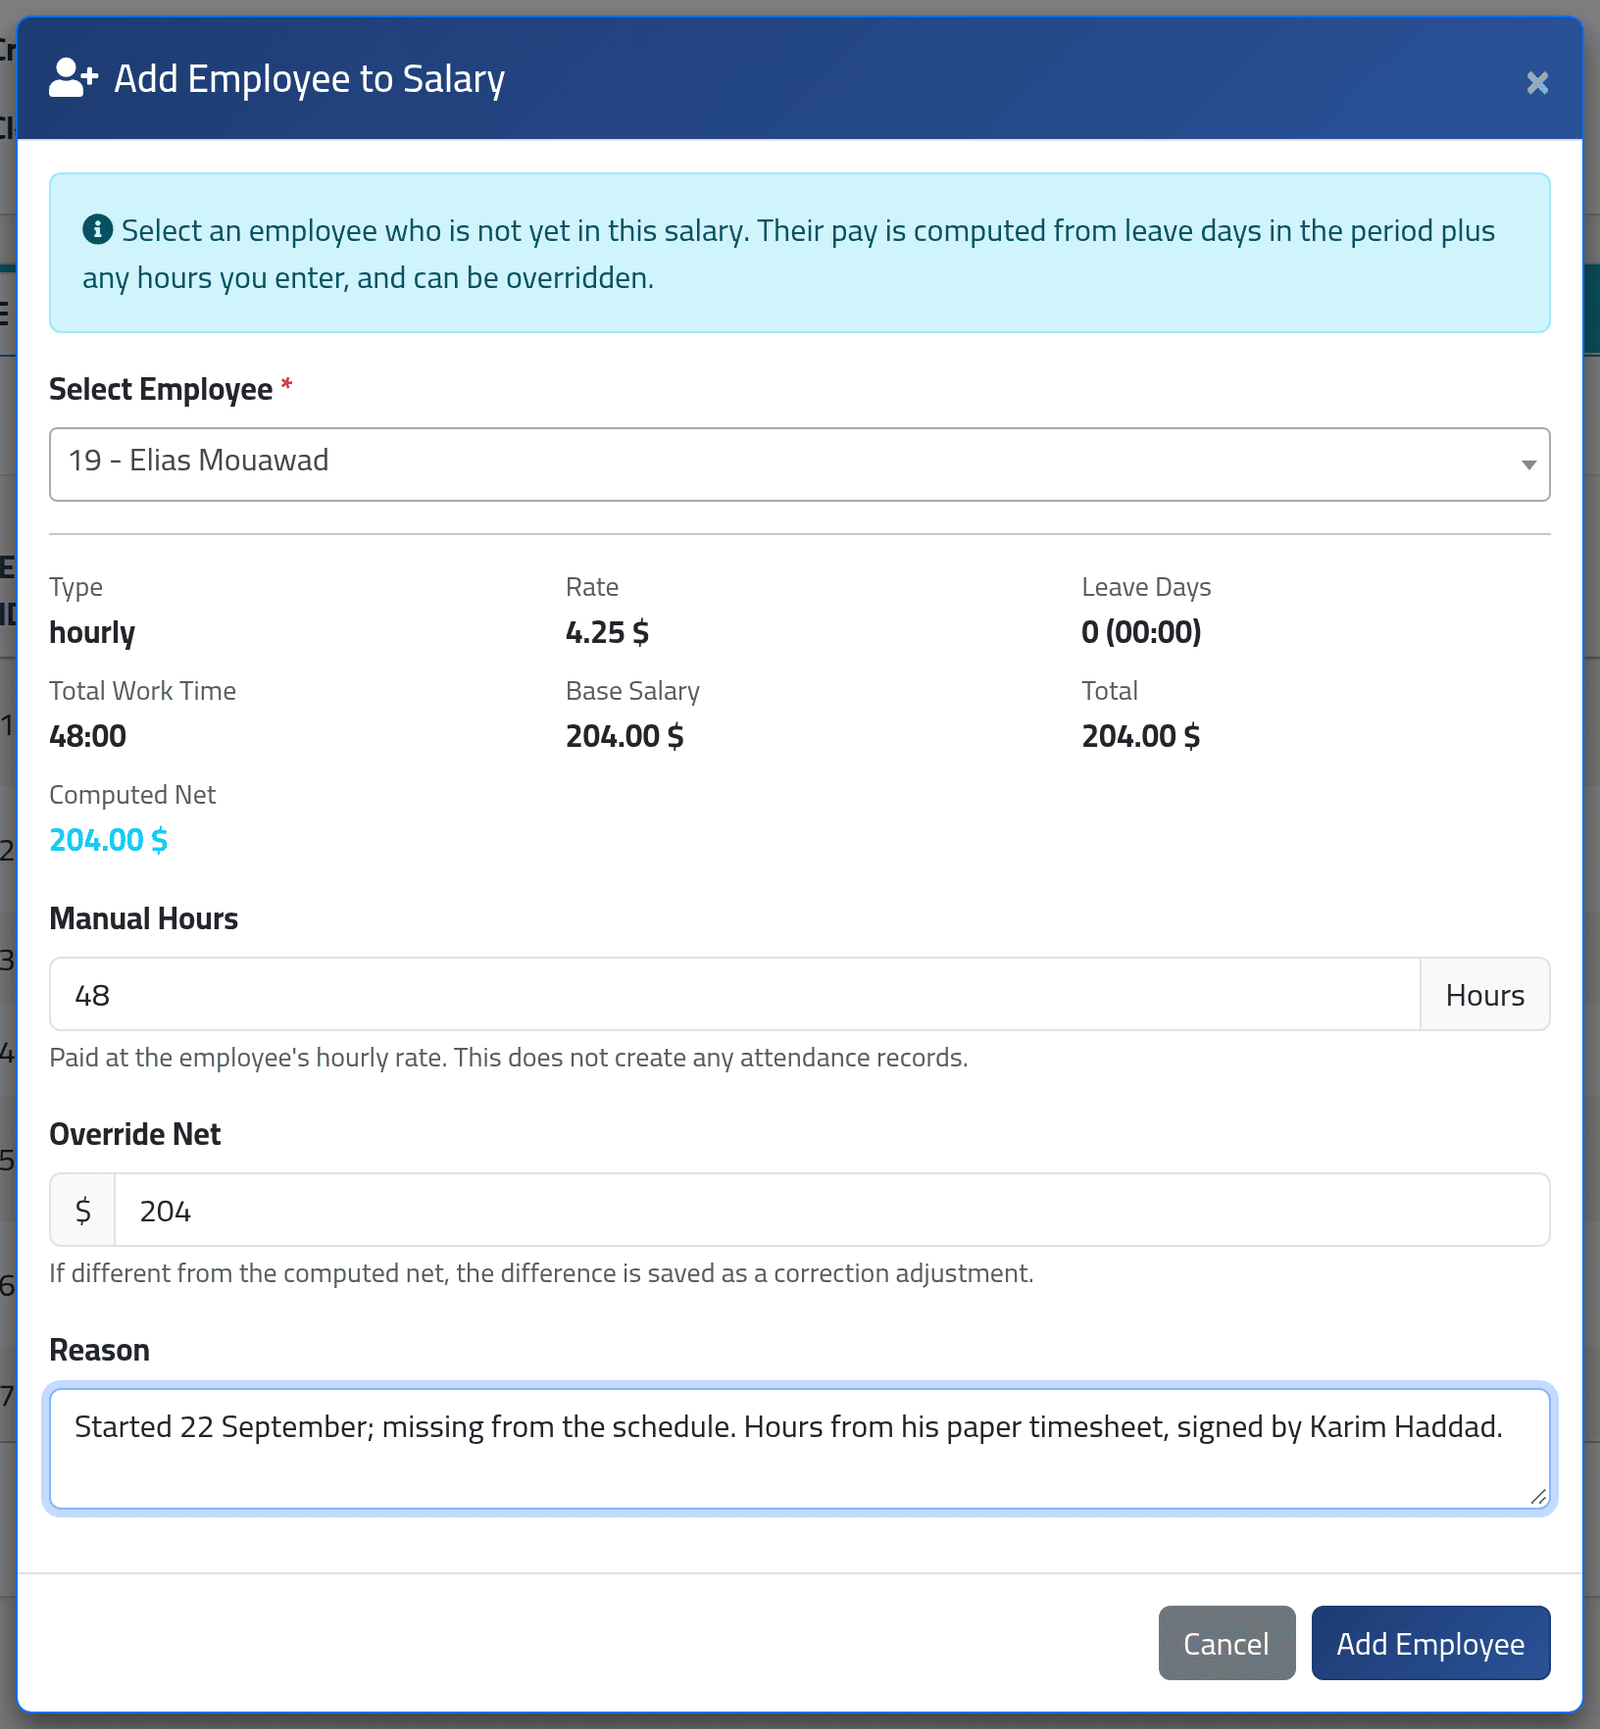The height and width of the screenshot is (1729, 1600).
Task: Click the Reason label
Action: coord(99,1350)
